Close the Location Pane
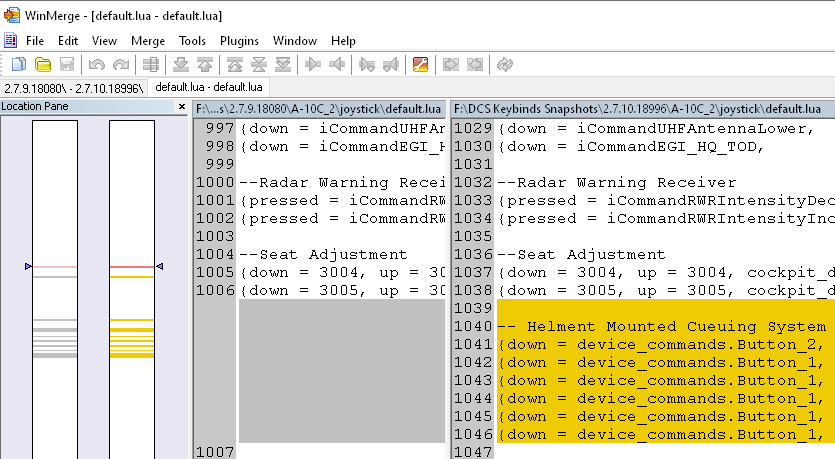The image size is (835, 459). pos(182,106)
